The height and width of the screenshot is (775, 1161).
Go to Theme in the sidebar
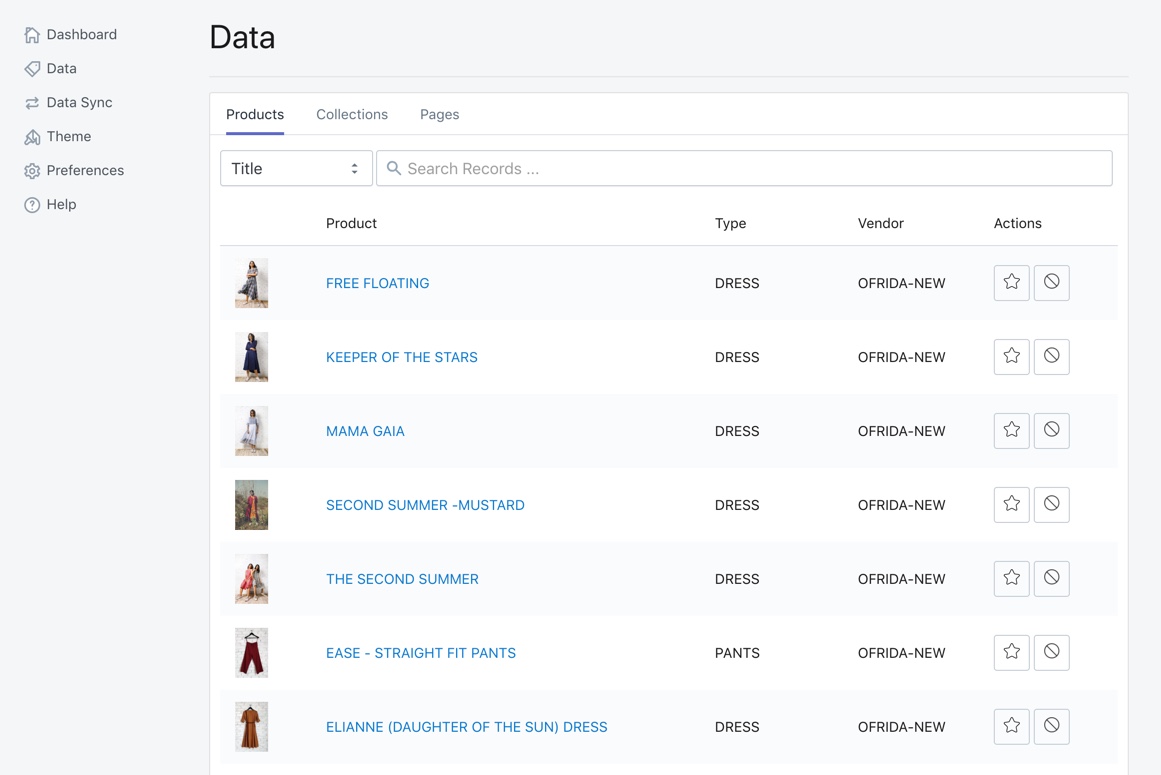[68, 137]
